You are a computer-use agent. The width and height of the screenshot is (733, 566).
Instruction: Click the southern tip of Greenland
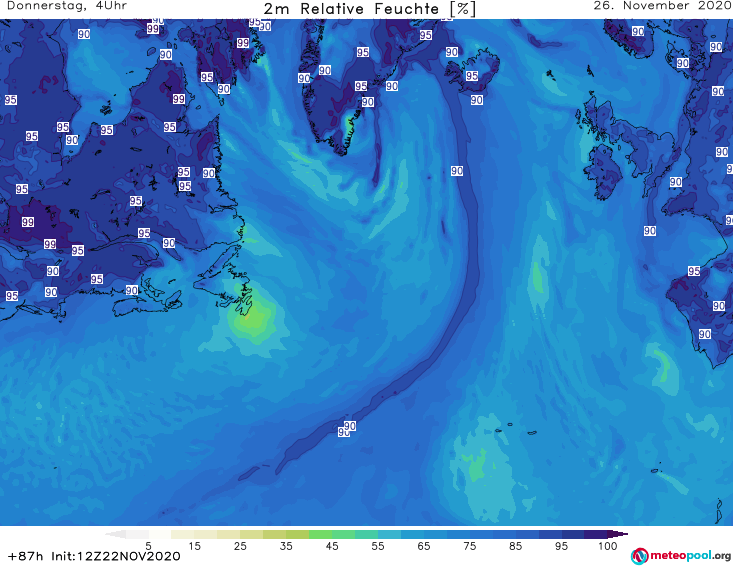pos(342,150)
